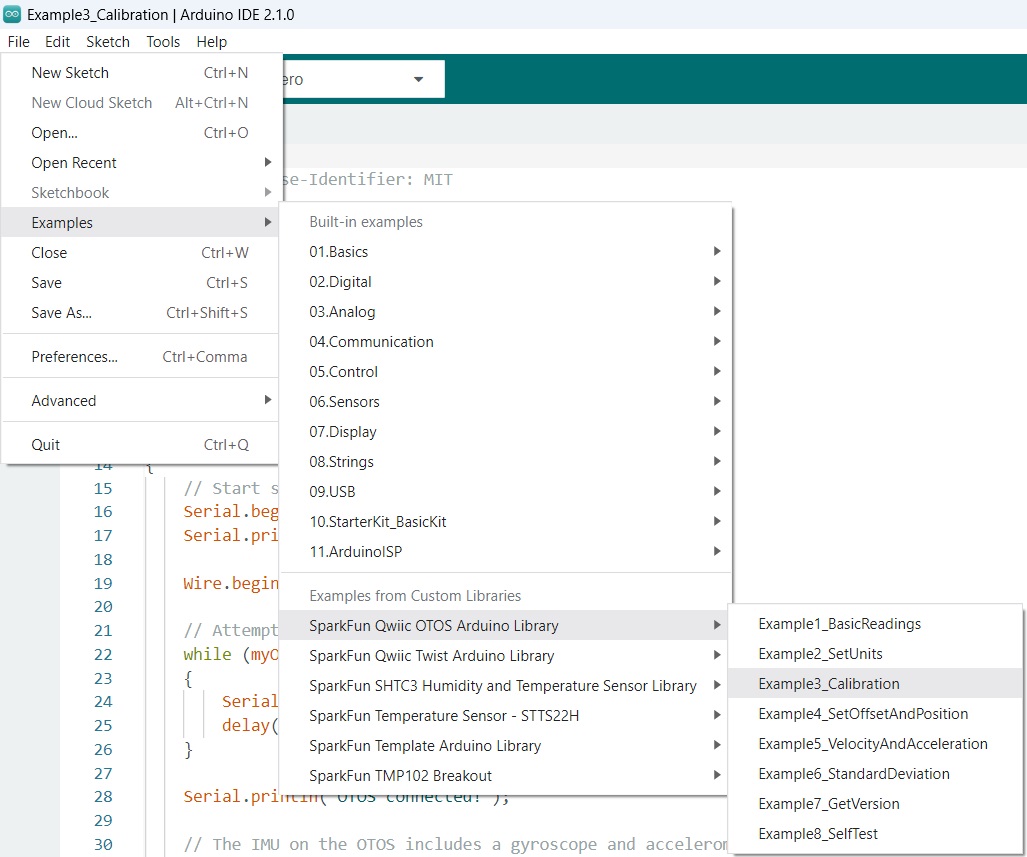Open the Sketch menu in menu bar
Image resolution: width=1027 pixels, height=857 pixels.
[x=108, y=42]
